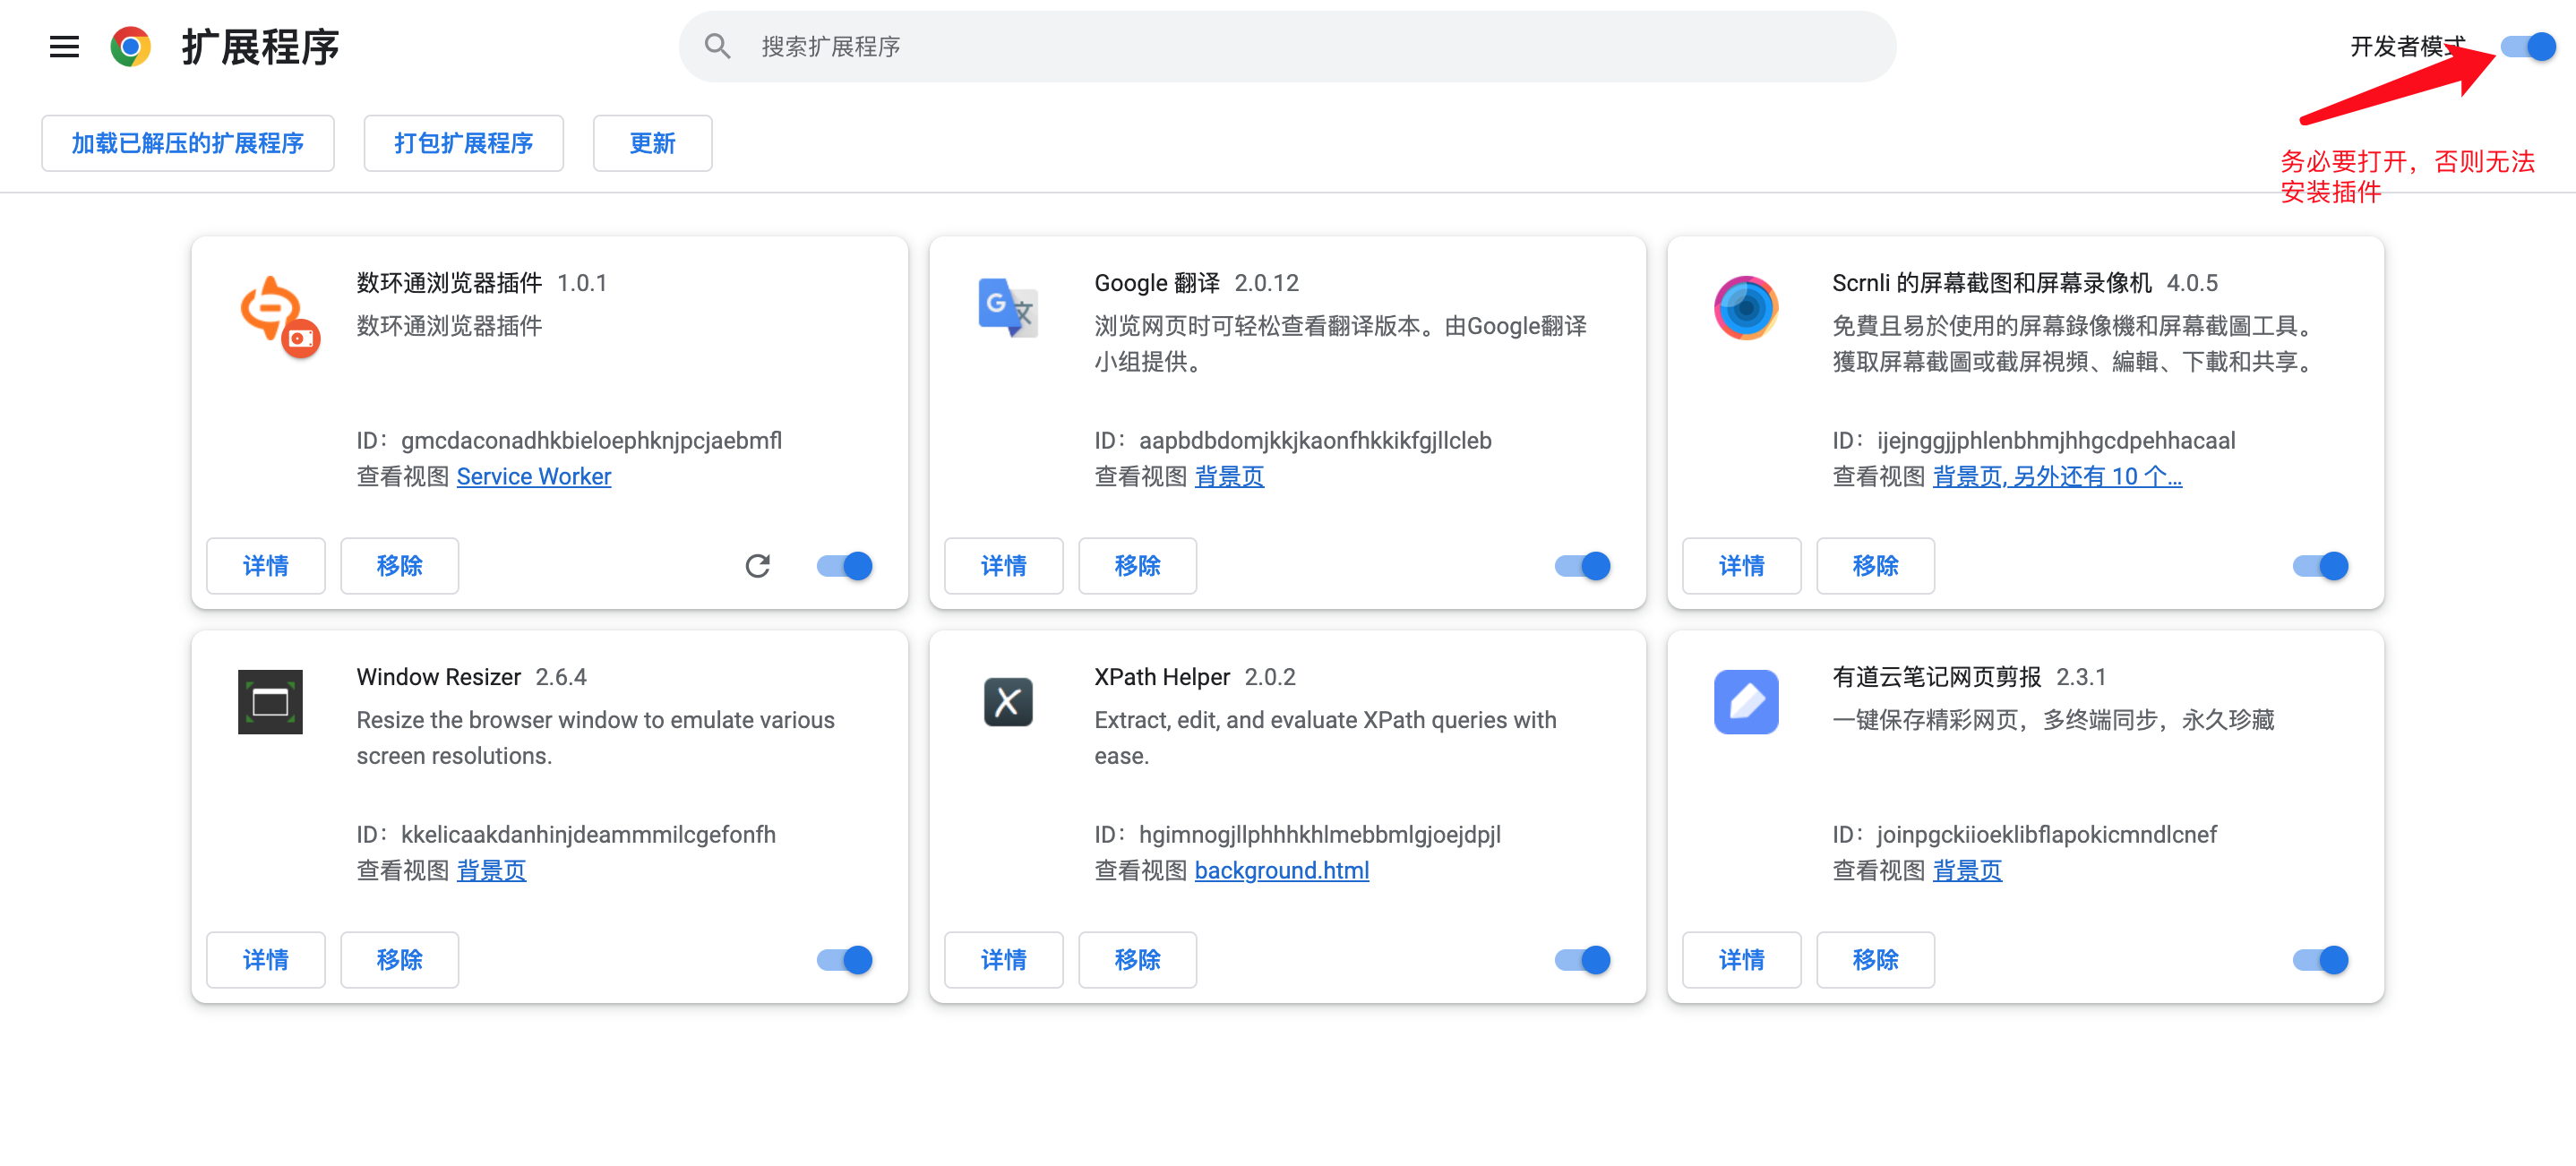Open Google 翻译 背景页 link
The image size is (2576, 1166).
coord(1230,477)
